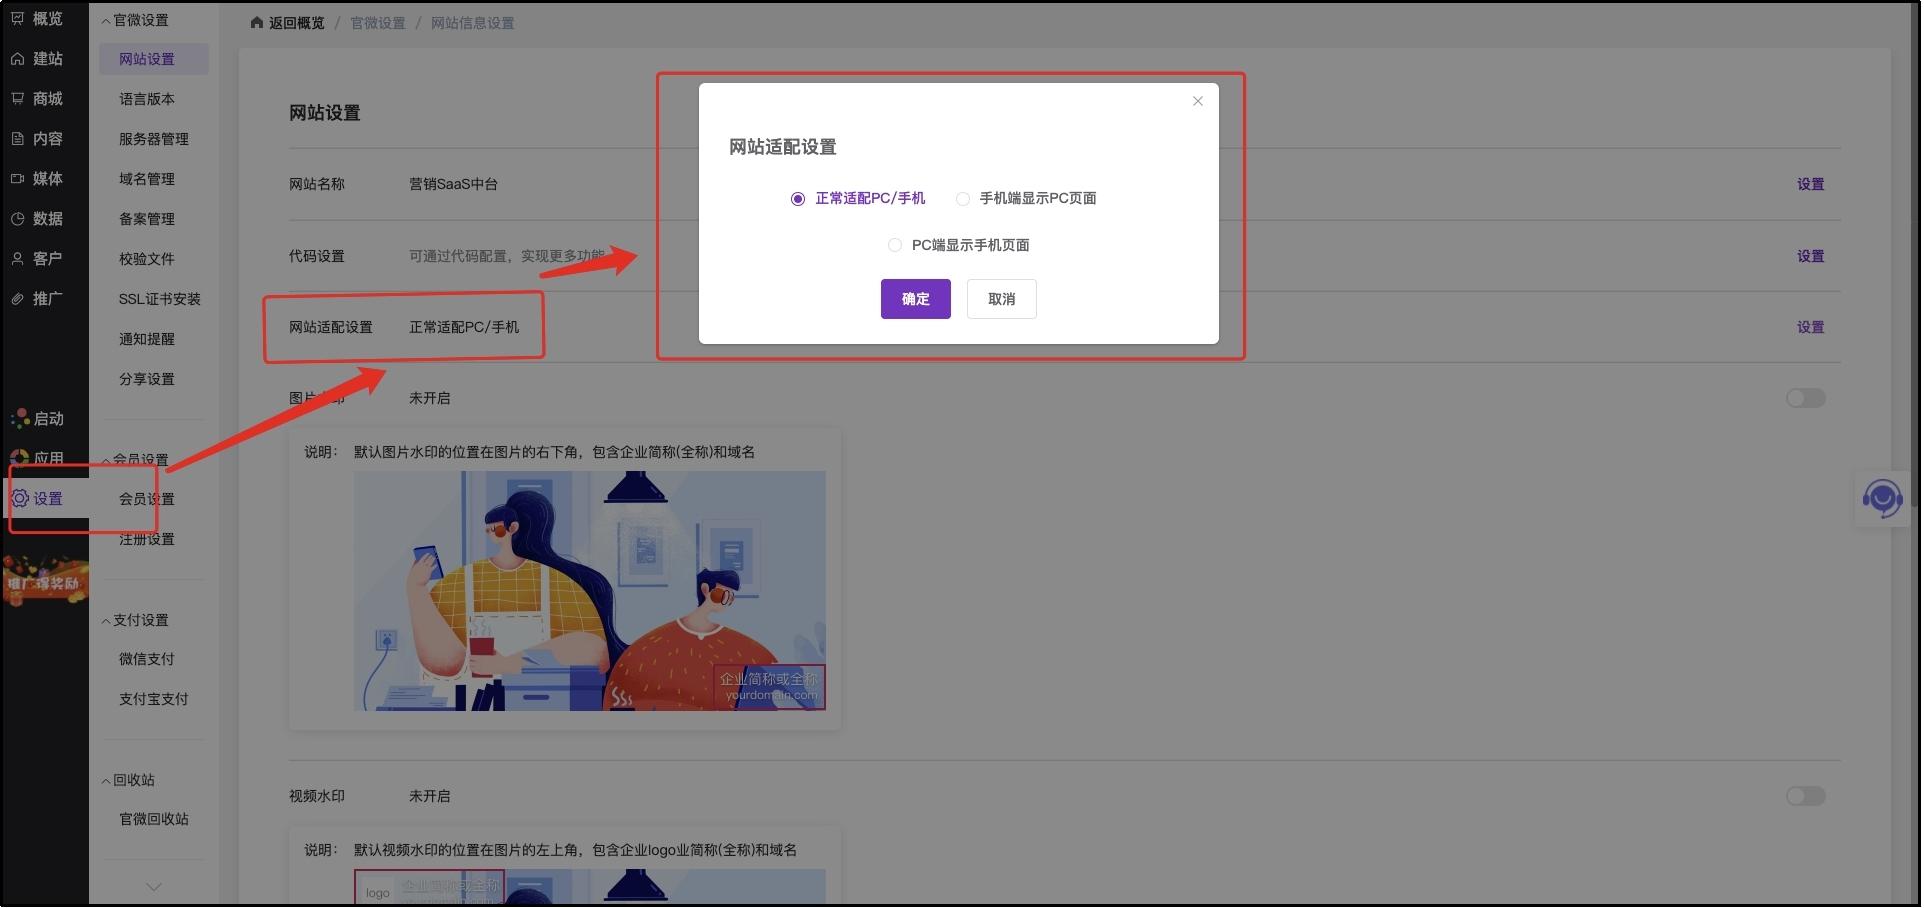This screenshot has width=1924, height=908.
Task: Click 官微设置 in the breadcrumb
Action: 378,23
